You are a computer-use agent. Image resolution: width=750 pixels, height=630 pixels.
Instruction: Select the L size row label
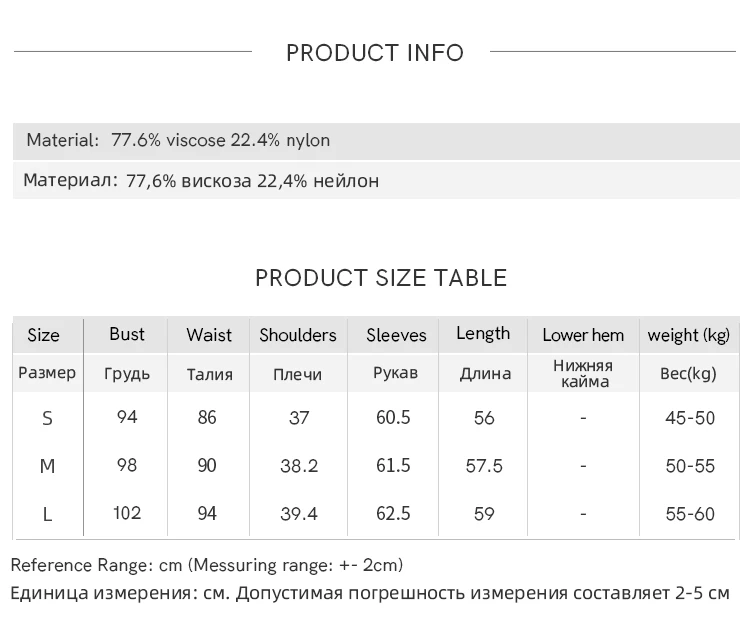pyautogui.click(x=47, y=514)
